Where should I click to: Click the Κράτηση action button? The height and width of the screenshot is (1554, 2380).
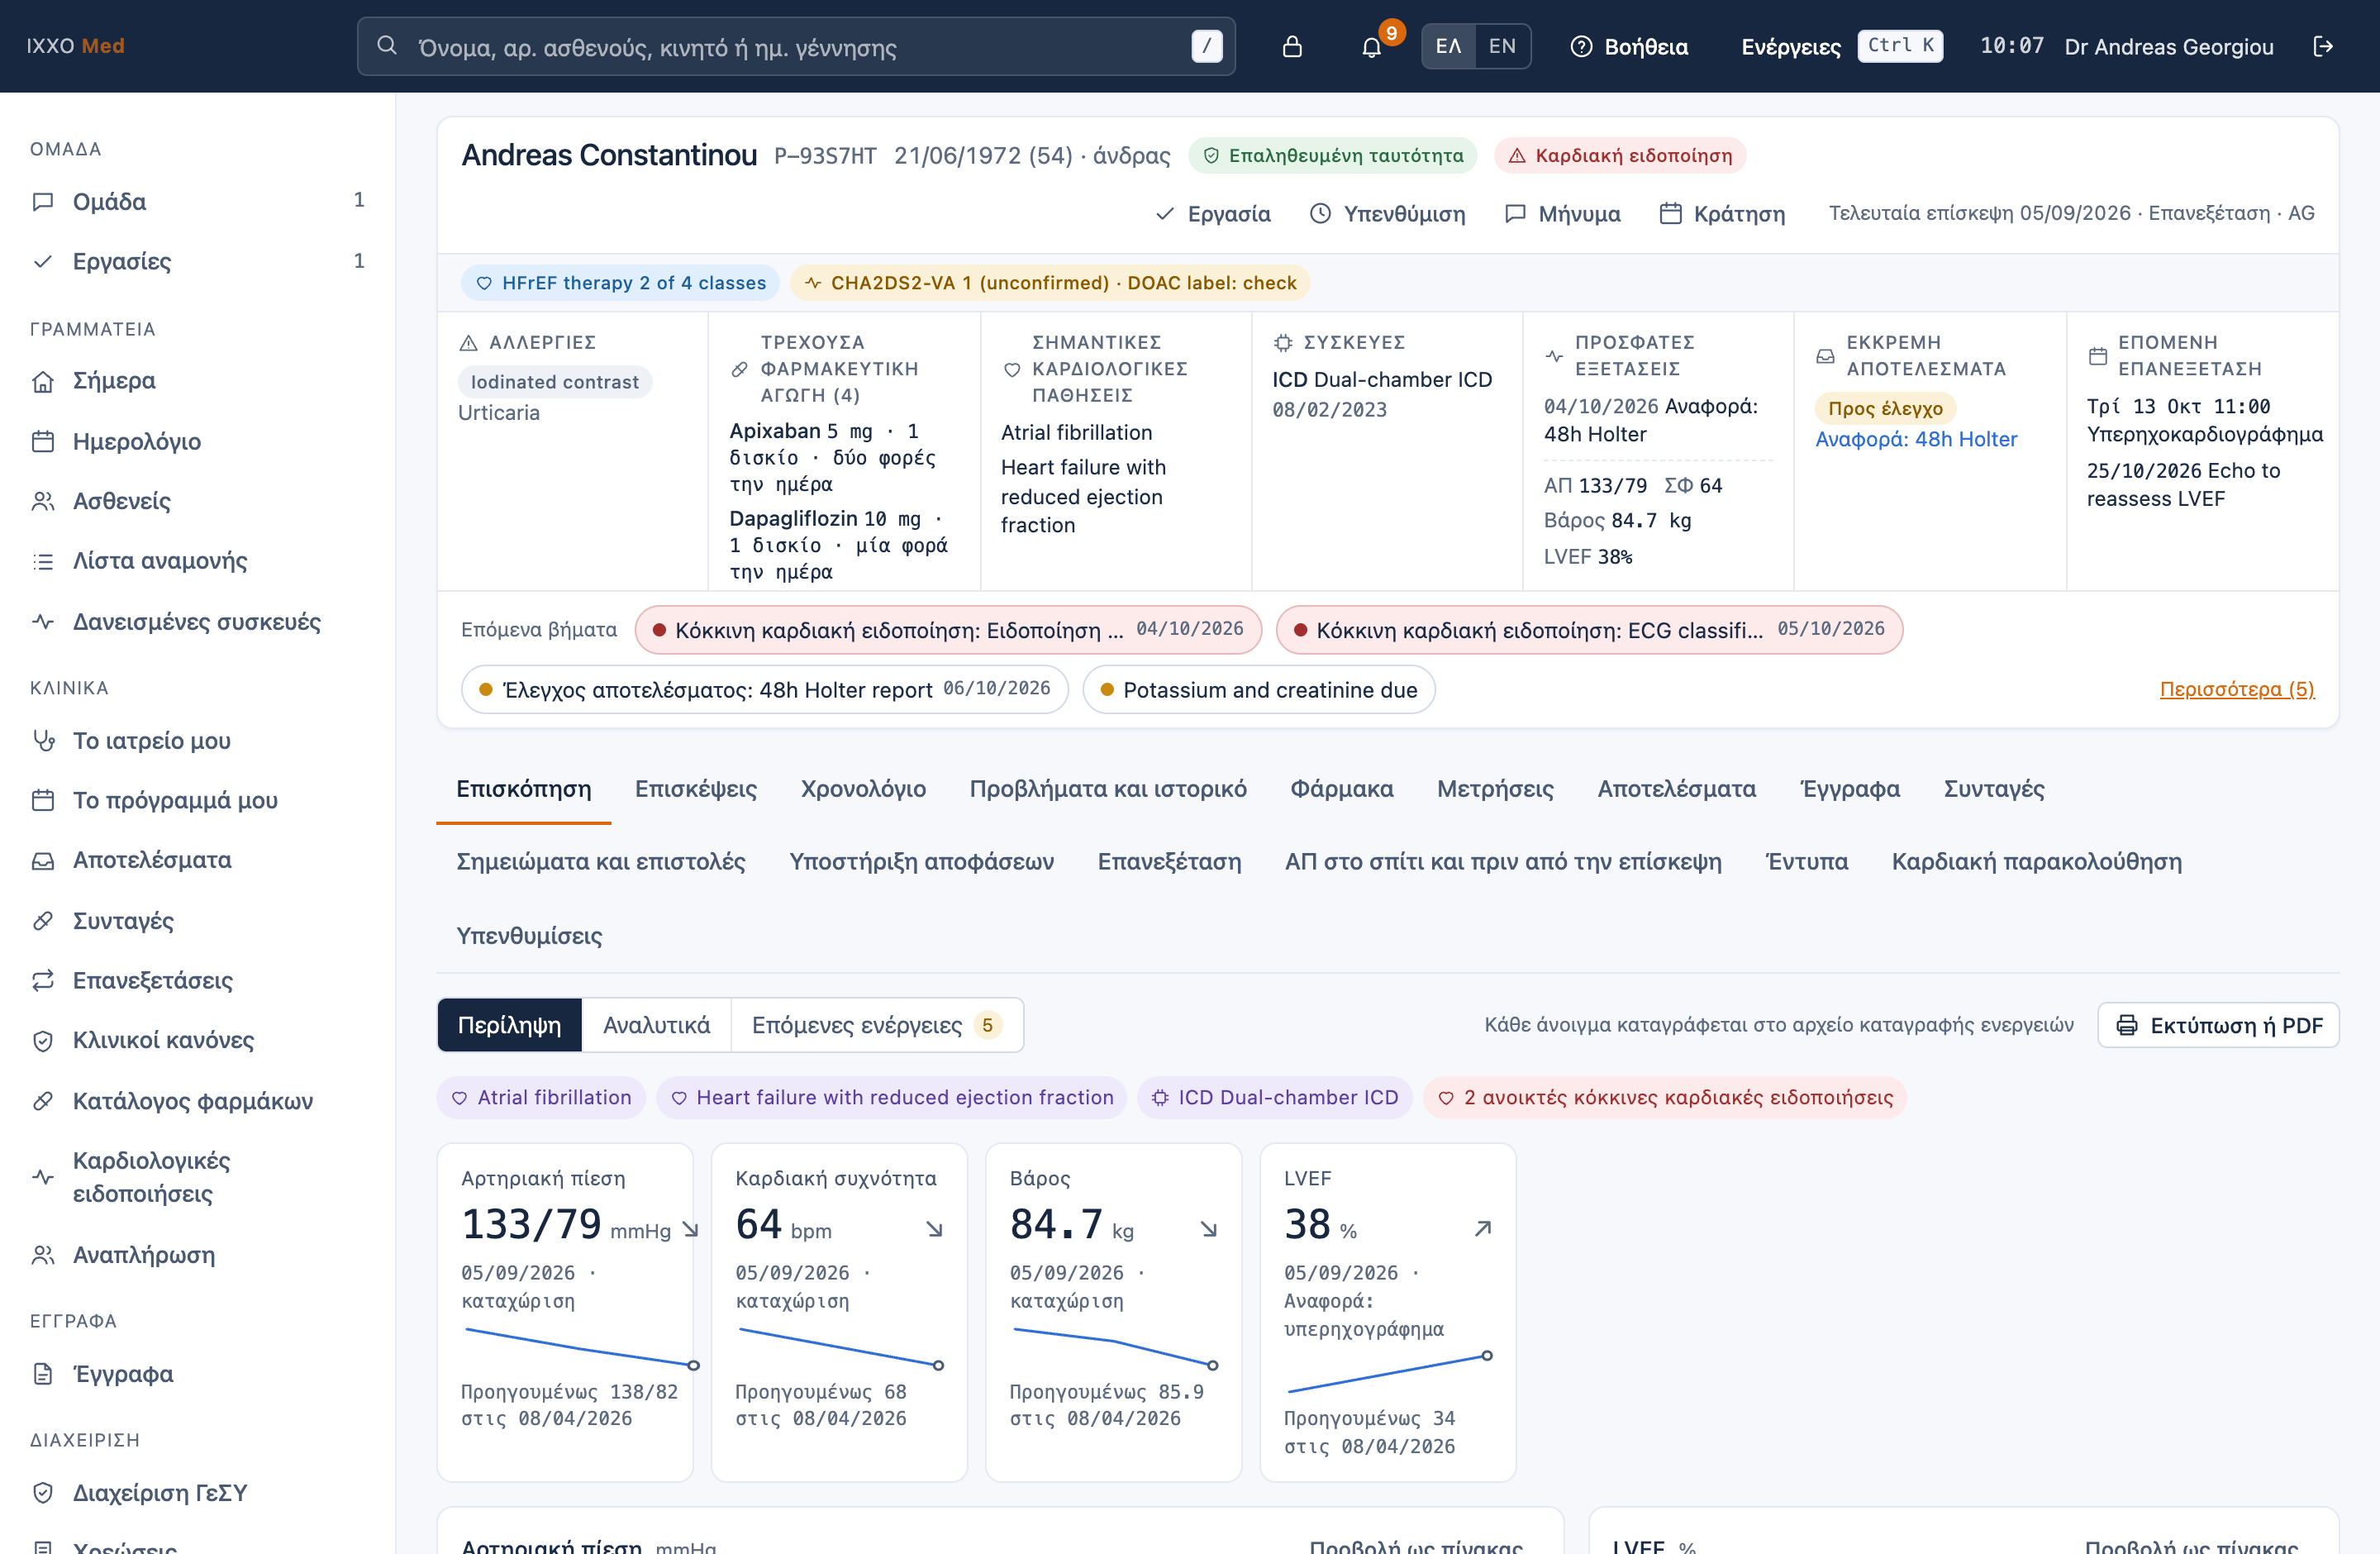[1722, 214]
